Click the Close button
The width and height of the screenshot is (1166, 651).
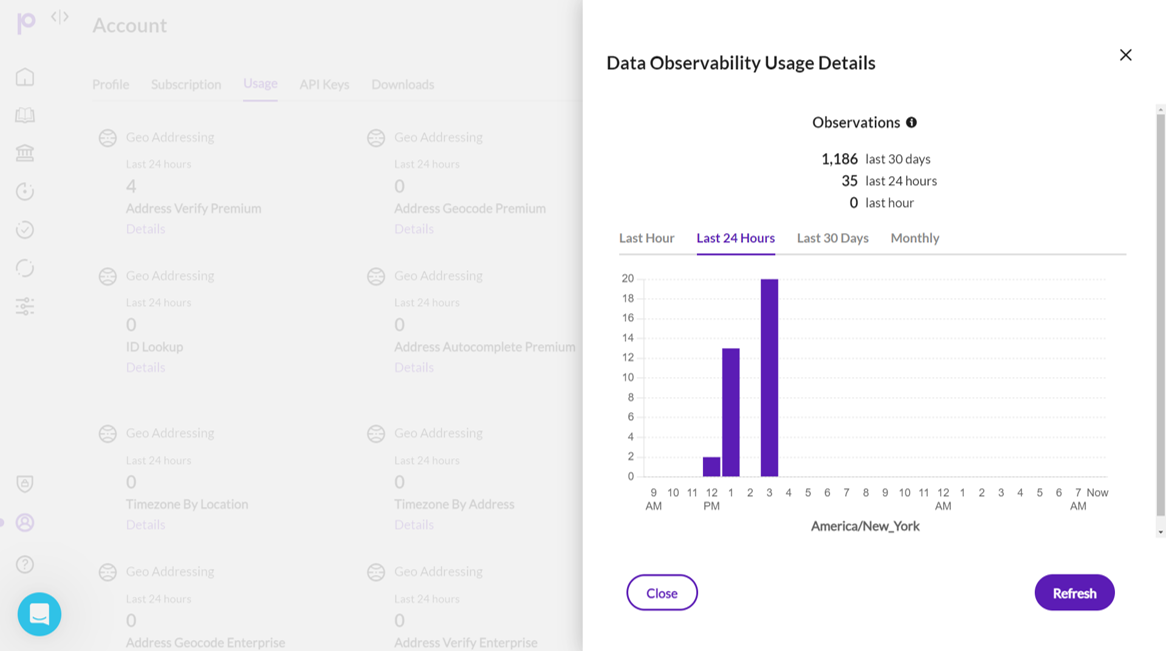pyautogui.click(x=662, y=593)
